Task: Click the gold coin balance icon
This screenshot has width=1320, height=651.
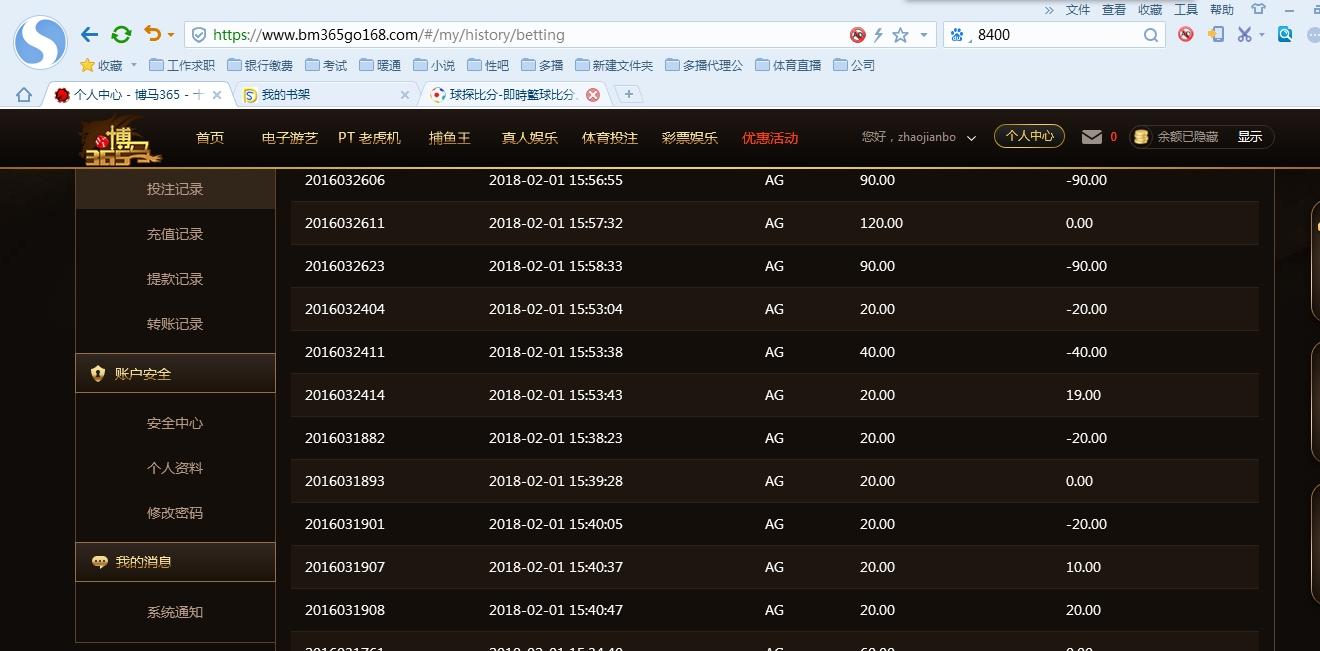Action: click(x=1140, y=137)
